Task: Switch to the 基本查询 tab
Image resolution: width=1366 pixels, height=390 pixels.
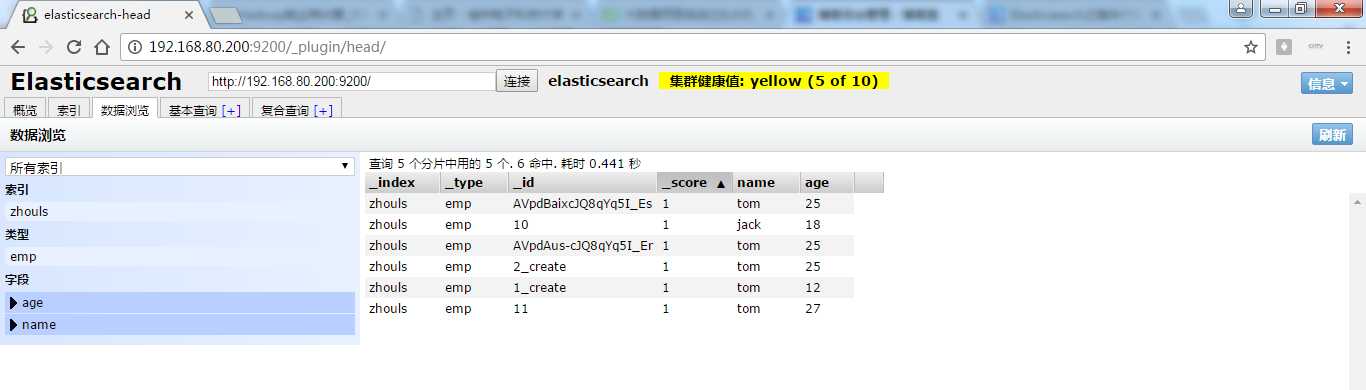Action: pyautogui.click(x=193, y=110)
